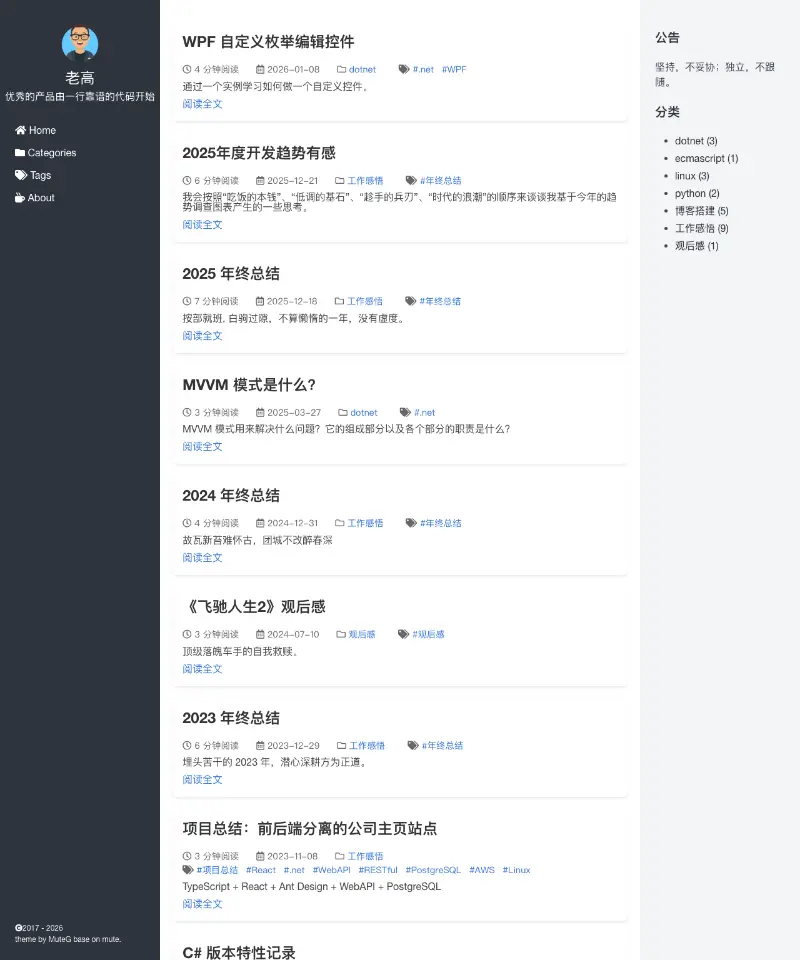Click #年终总结 tag on 2025 年终总结

tap(440, 301)
